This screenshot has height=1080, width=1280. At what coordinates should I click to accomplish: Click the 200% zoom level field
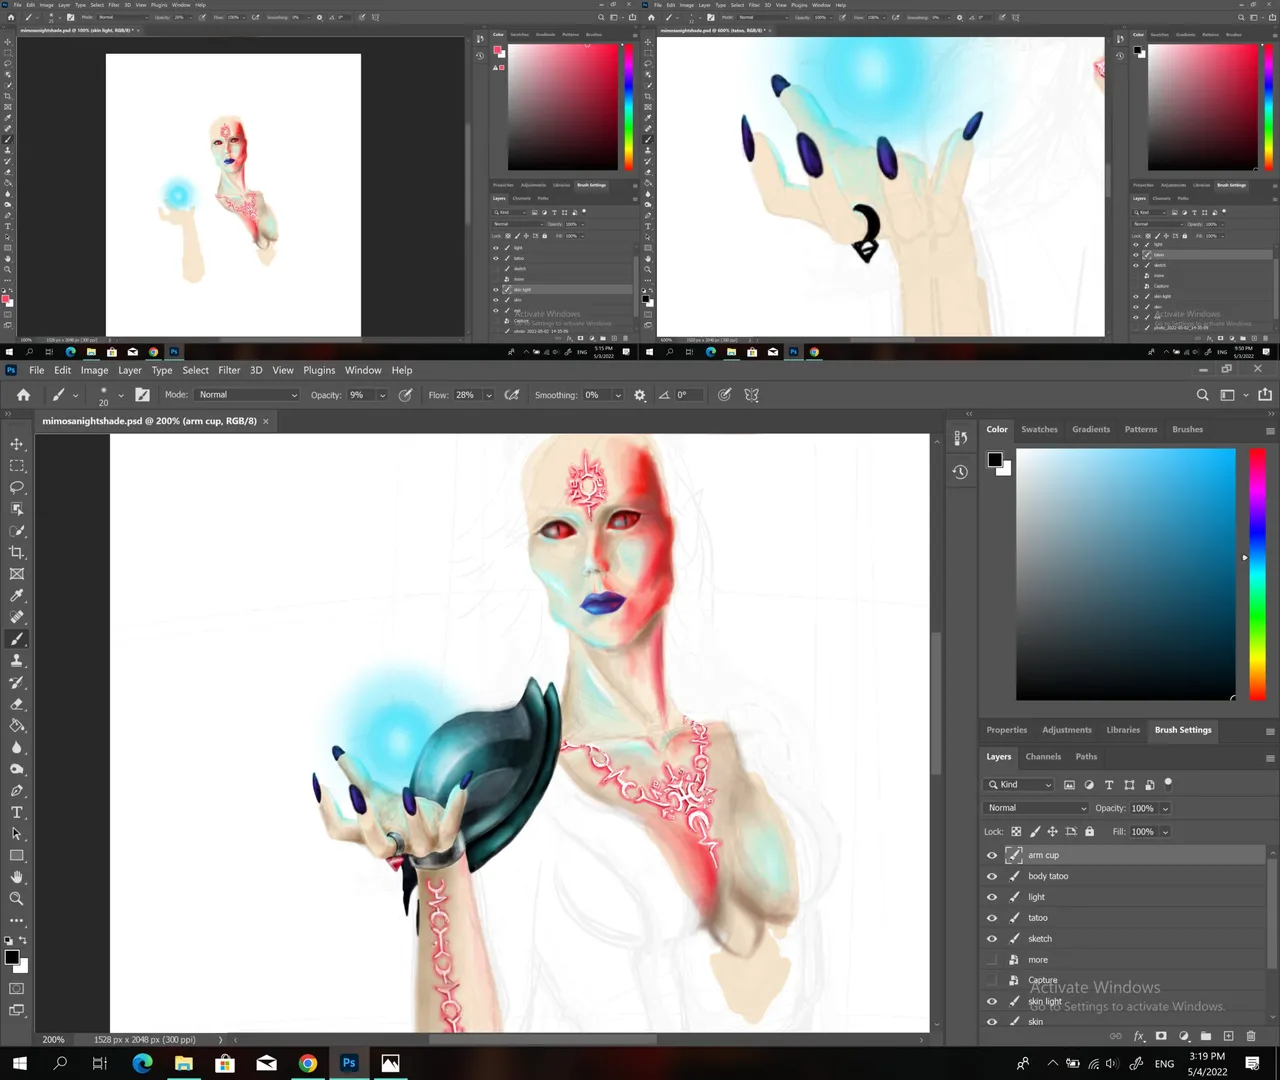tap(54, 1039)
